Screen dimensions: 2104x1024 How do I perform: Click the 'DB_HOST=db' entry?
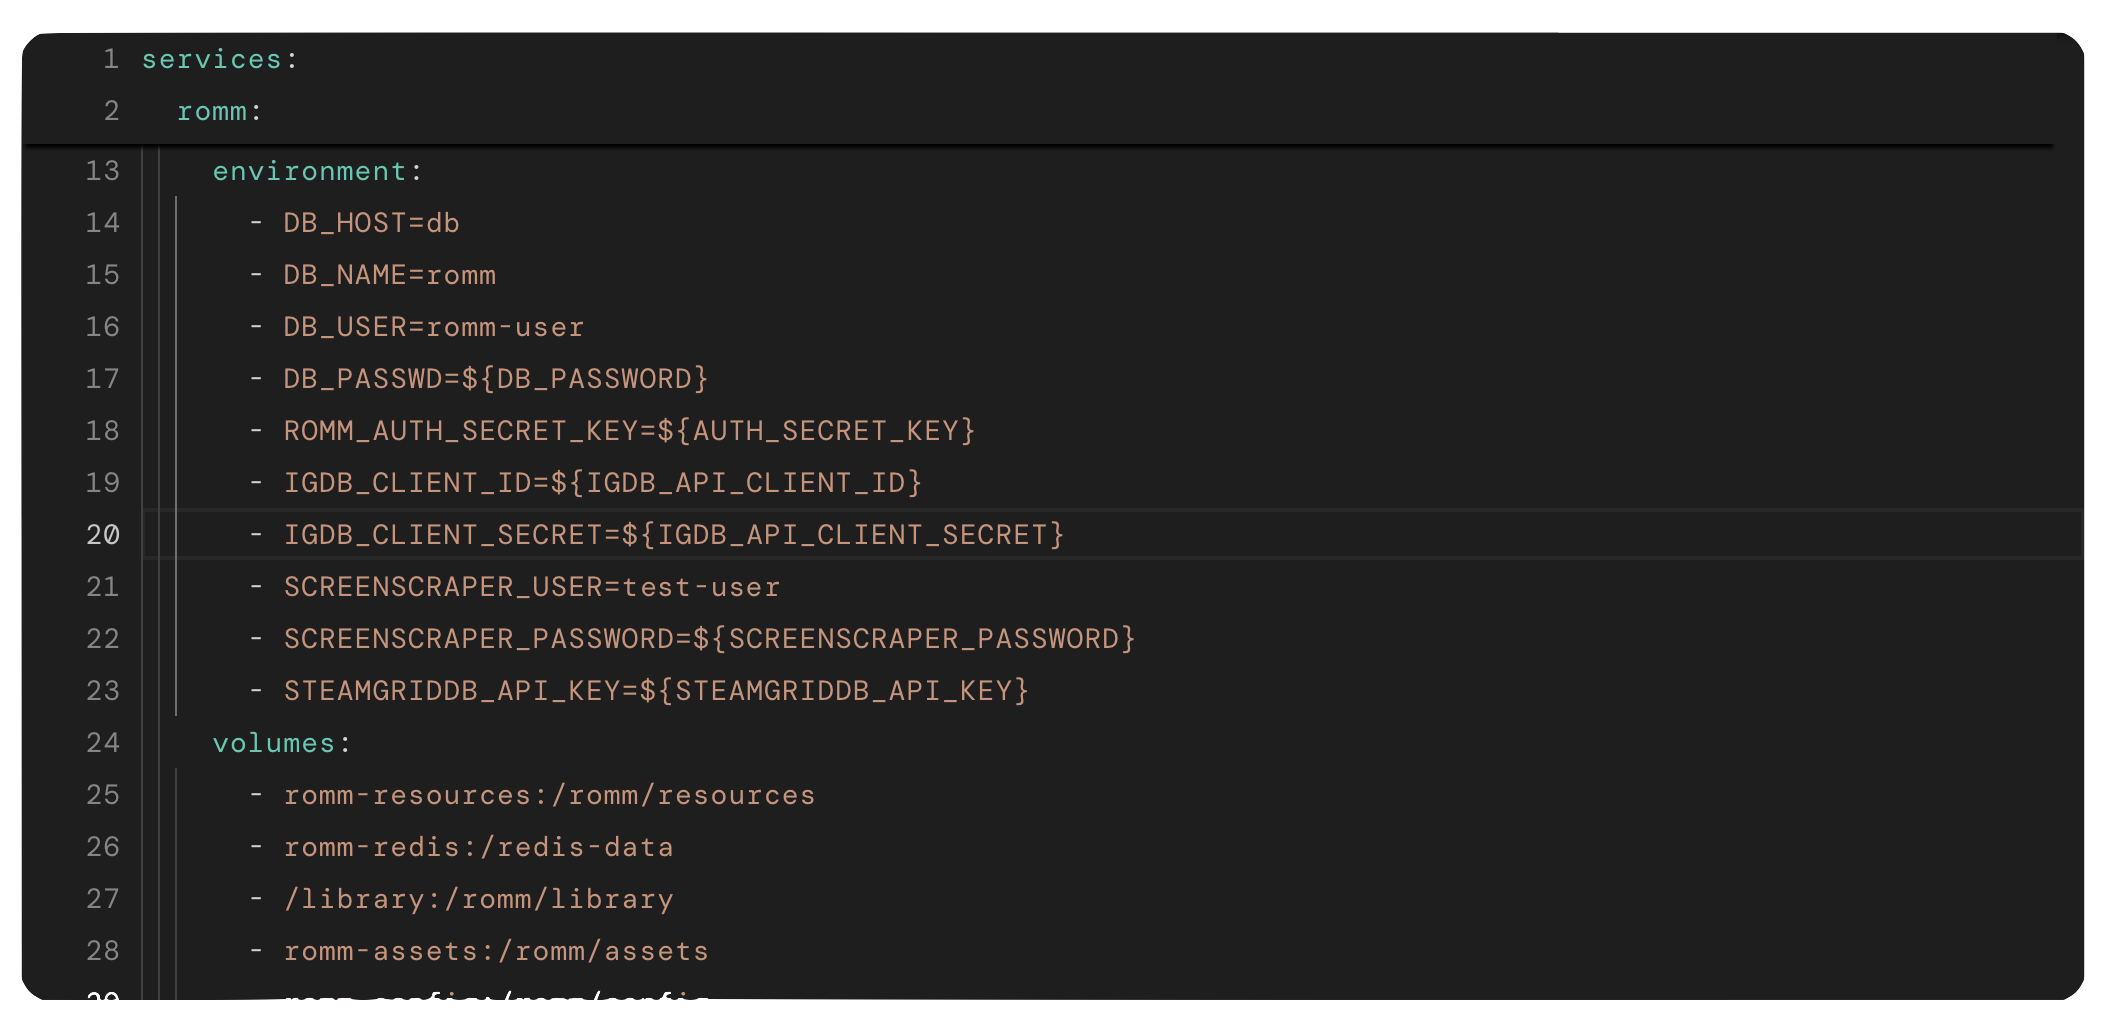(x=371, y=223)
